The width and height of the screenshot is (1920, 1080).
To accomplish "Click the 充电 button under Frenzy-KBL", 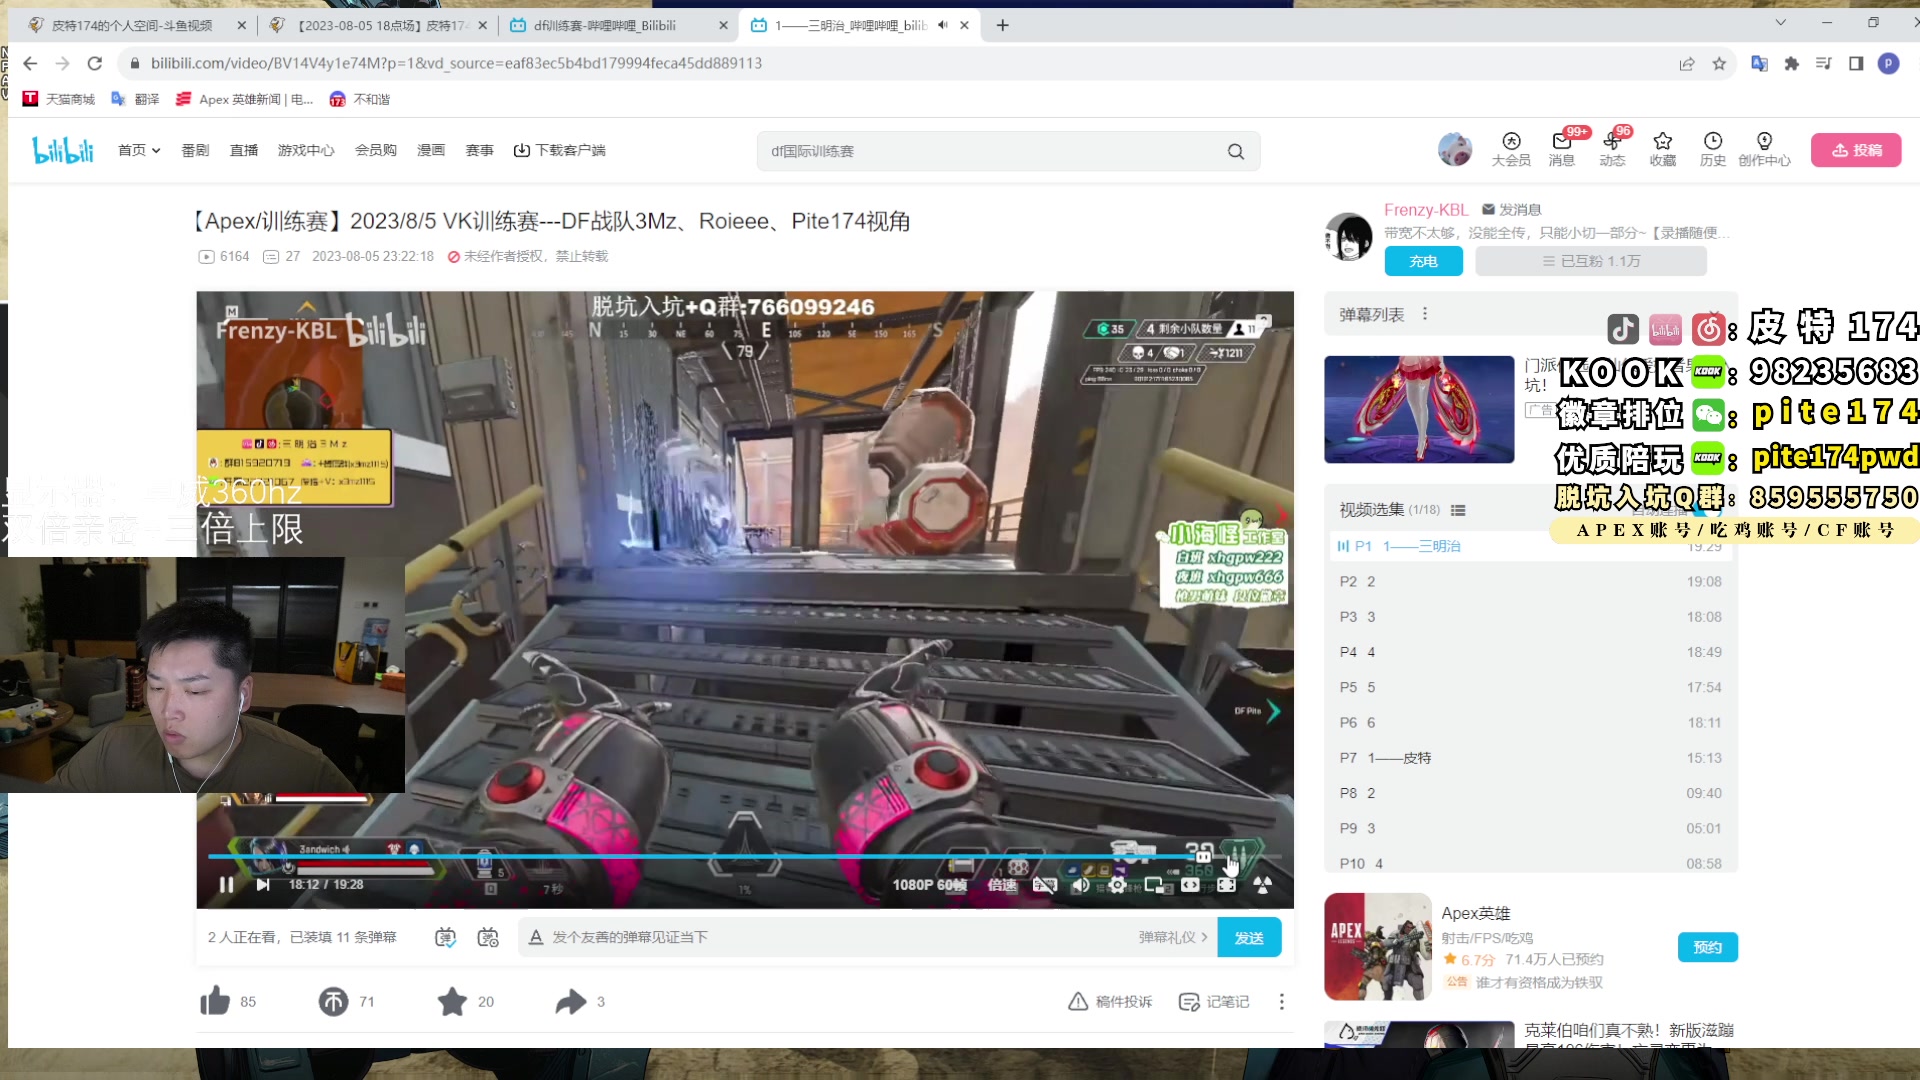I will pos(1423,261).
